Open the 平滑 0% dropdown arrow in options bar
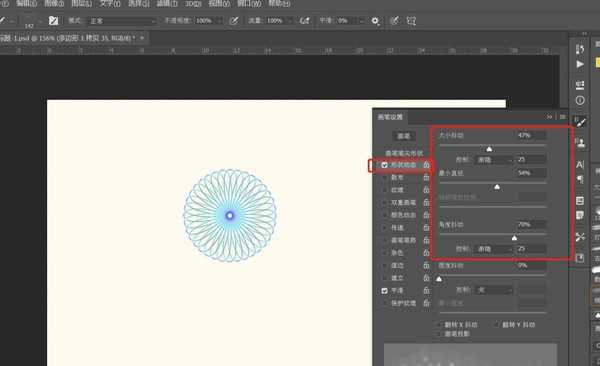 point(361,21)
